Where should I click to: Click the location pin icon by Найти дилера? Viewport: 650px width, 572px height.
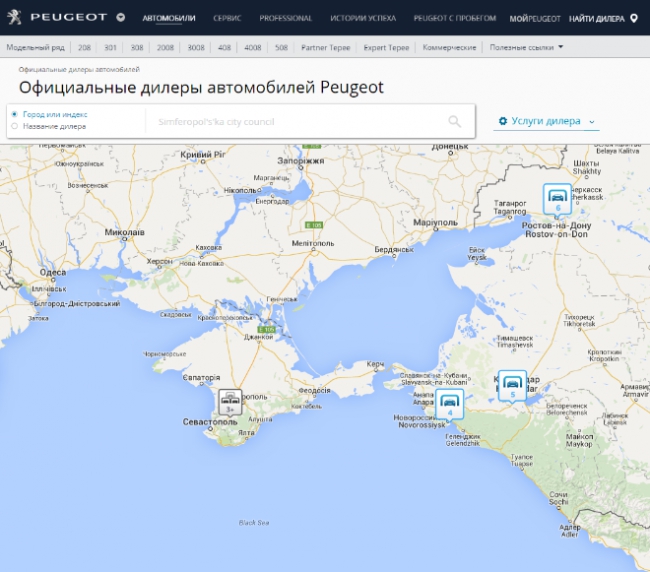point(634,18)
